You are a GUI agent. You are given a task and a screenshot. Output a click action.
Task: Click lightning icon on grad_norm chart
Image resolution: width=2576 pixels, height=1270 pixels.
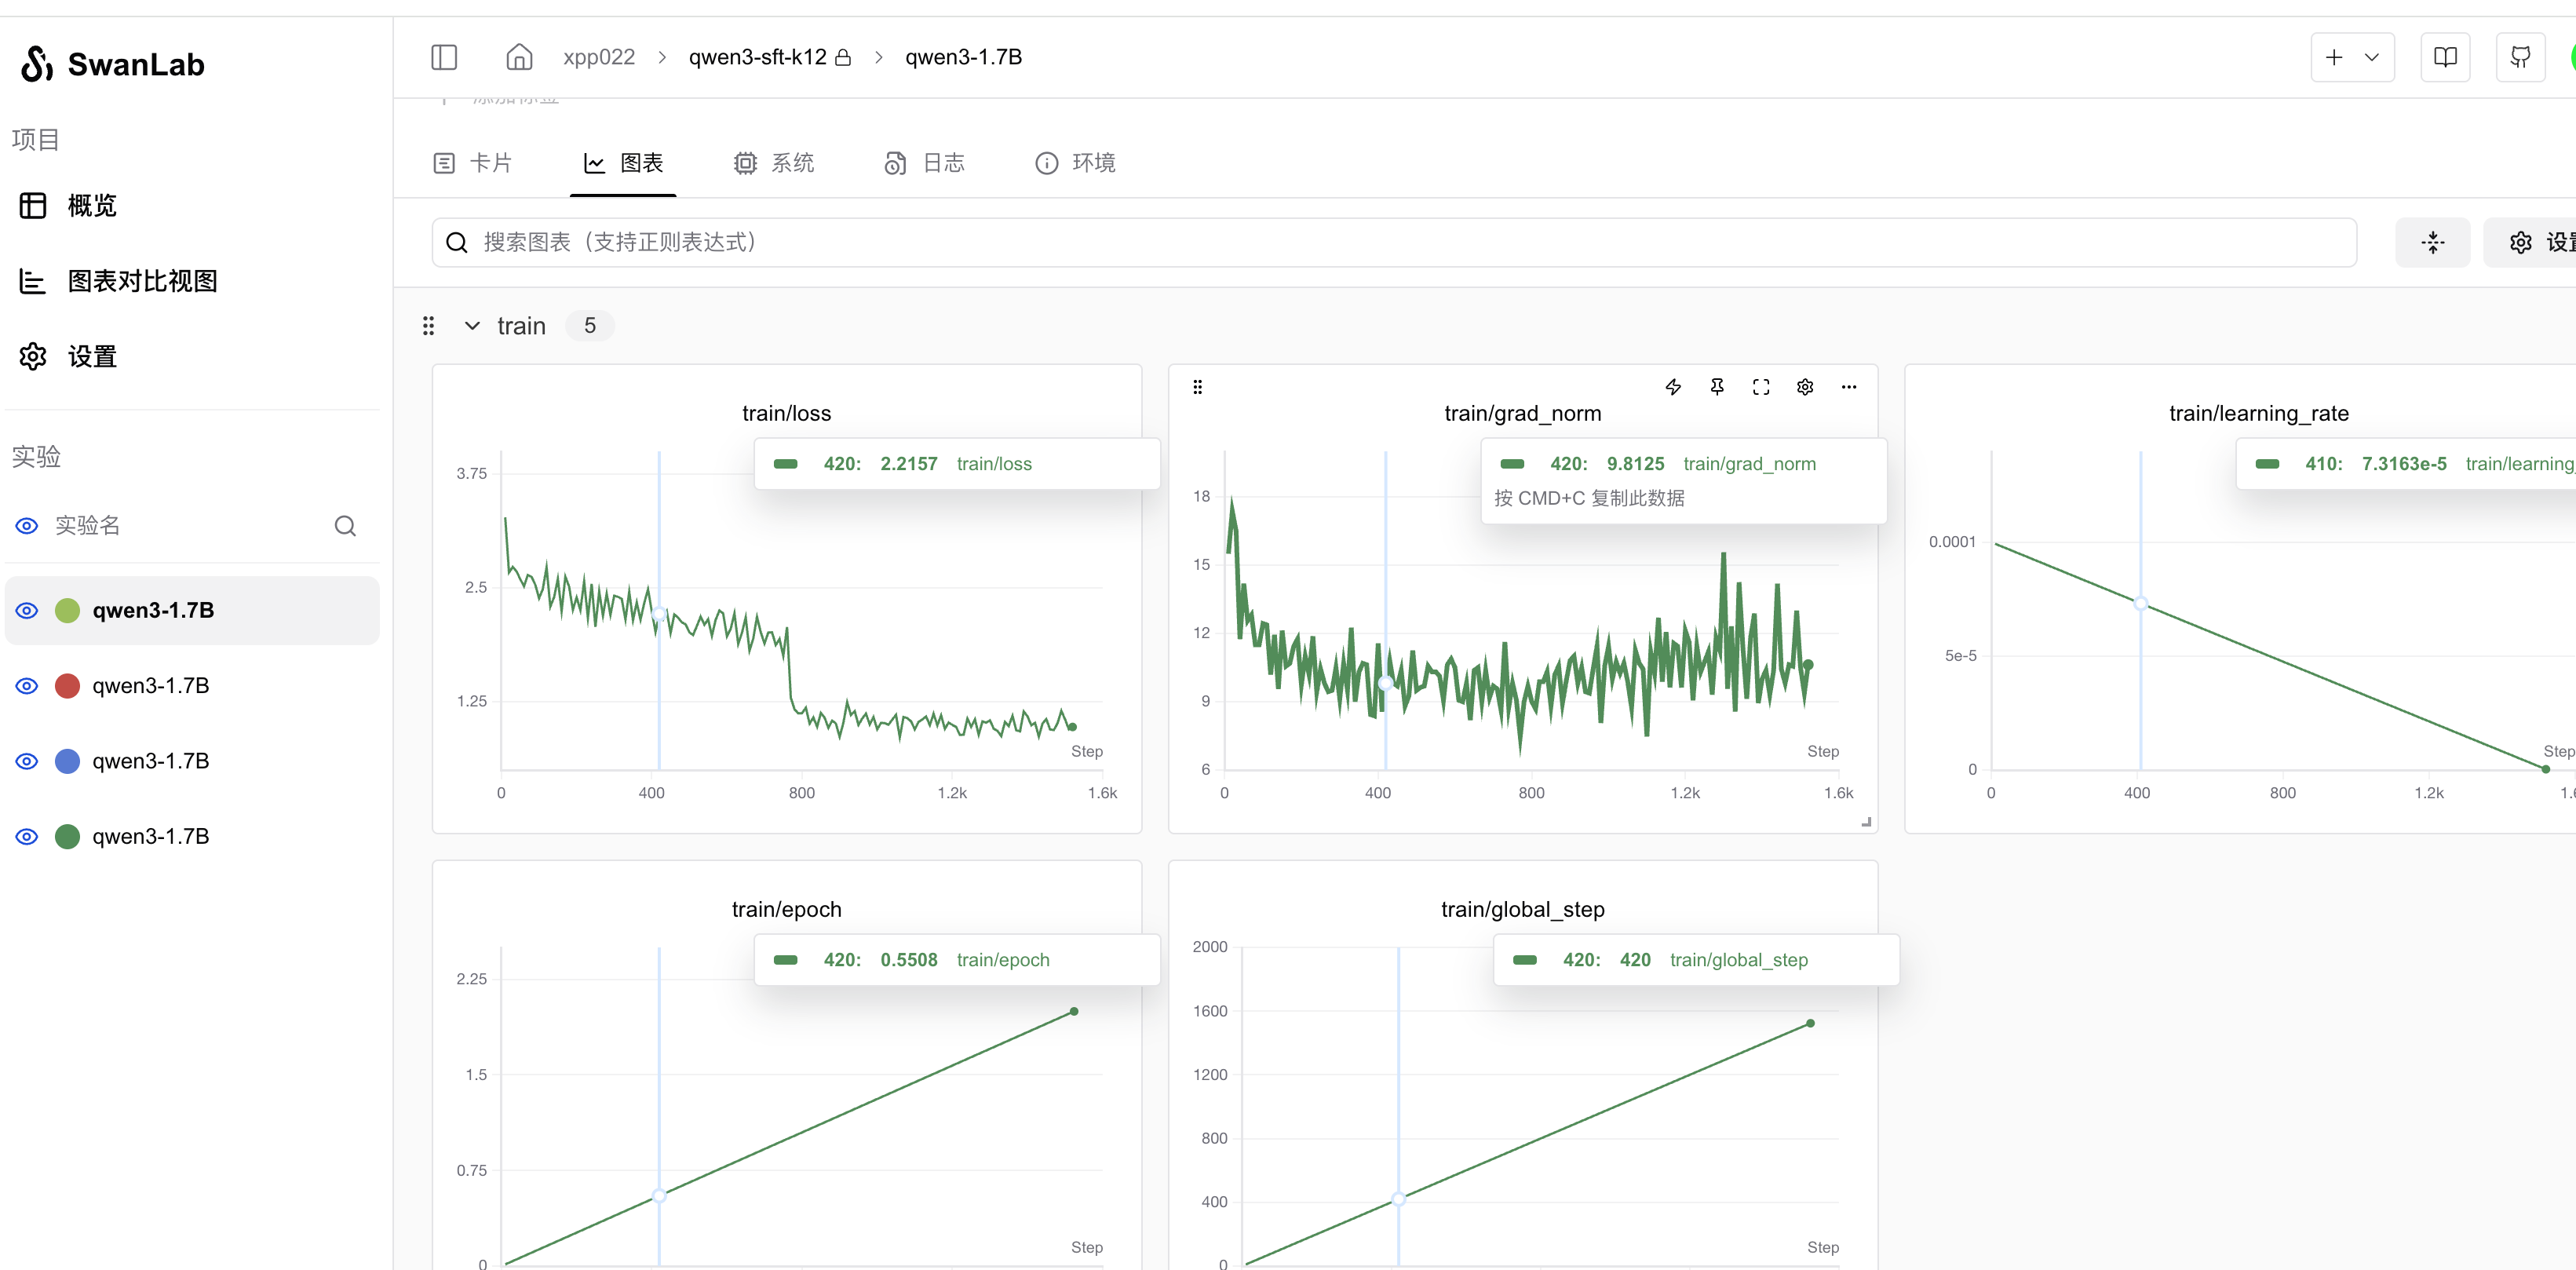click(1673, 387)
